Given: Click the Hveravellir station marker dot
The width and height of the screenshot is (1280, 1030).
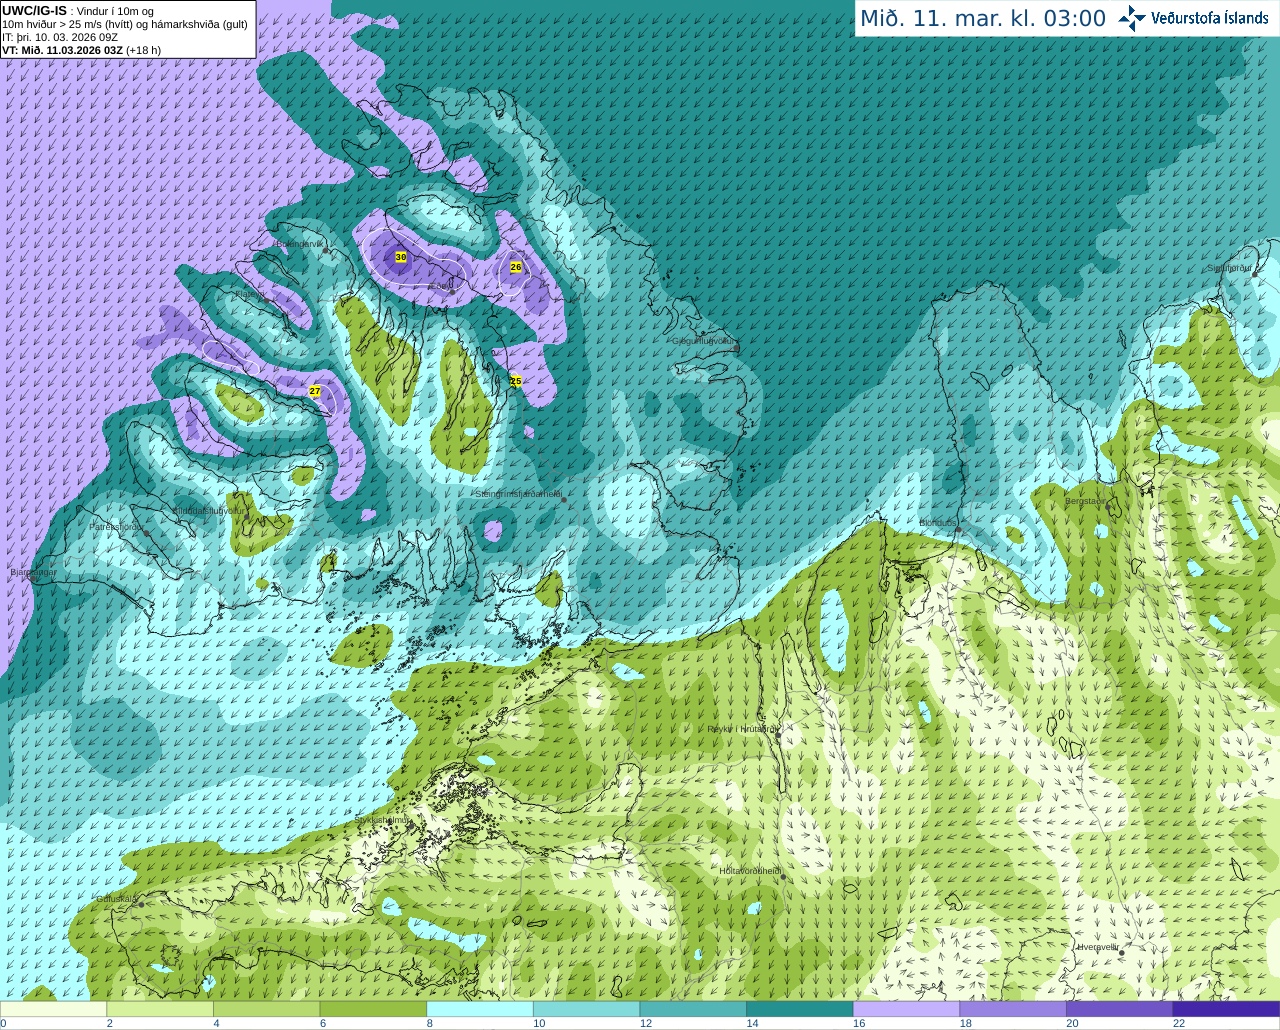Looking at the screenshot, I should (x=1122, y=953).
